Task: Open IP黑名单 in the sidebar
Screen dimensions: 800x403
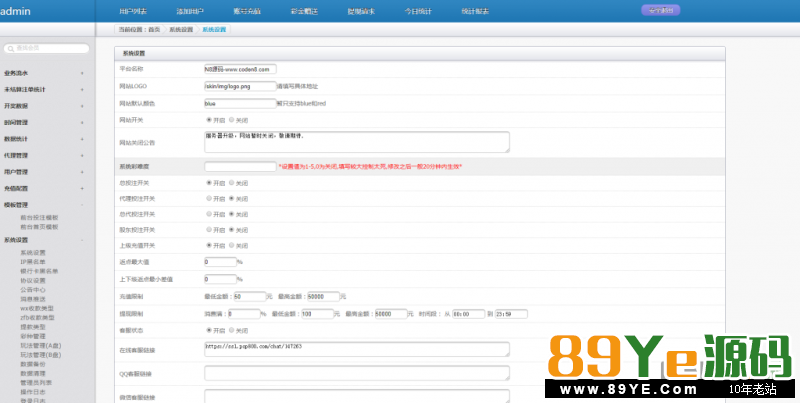Action: click(32, 261)
